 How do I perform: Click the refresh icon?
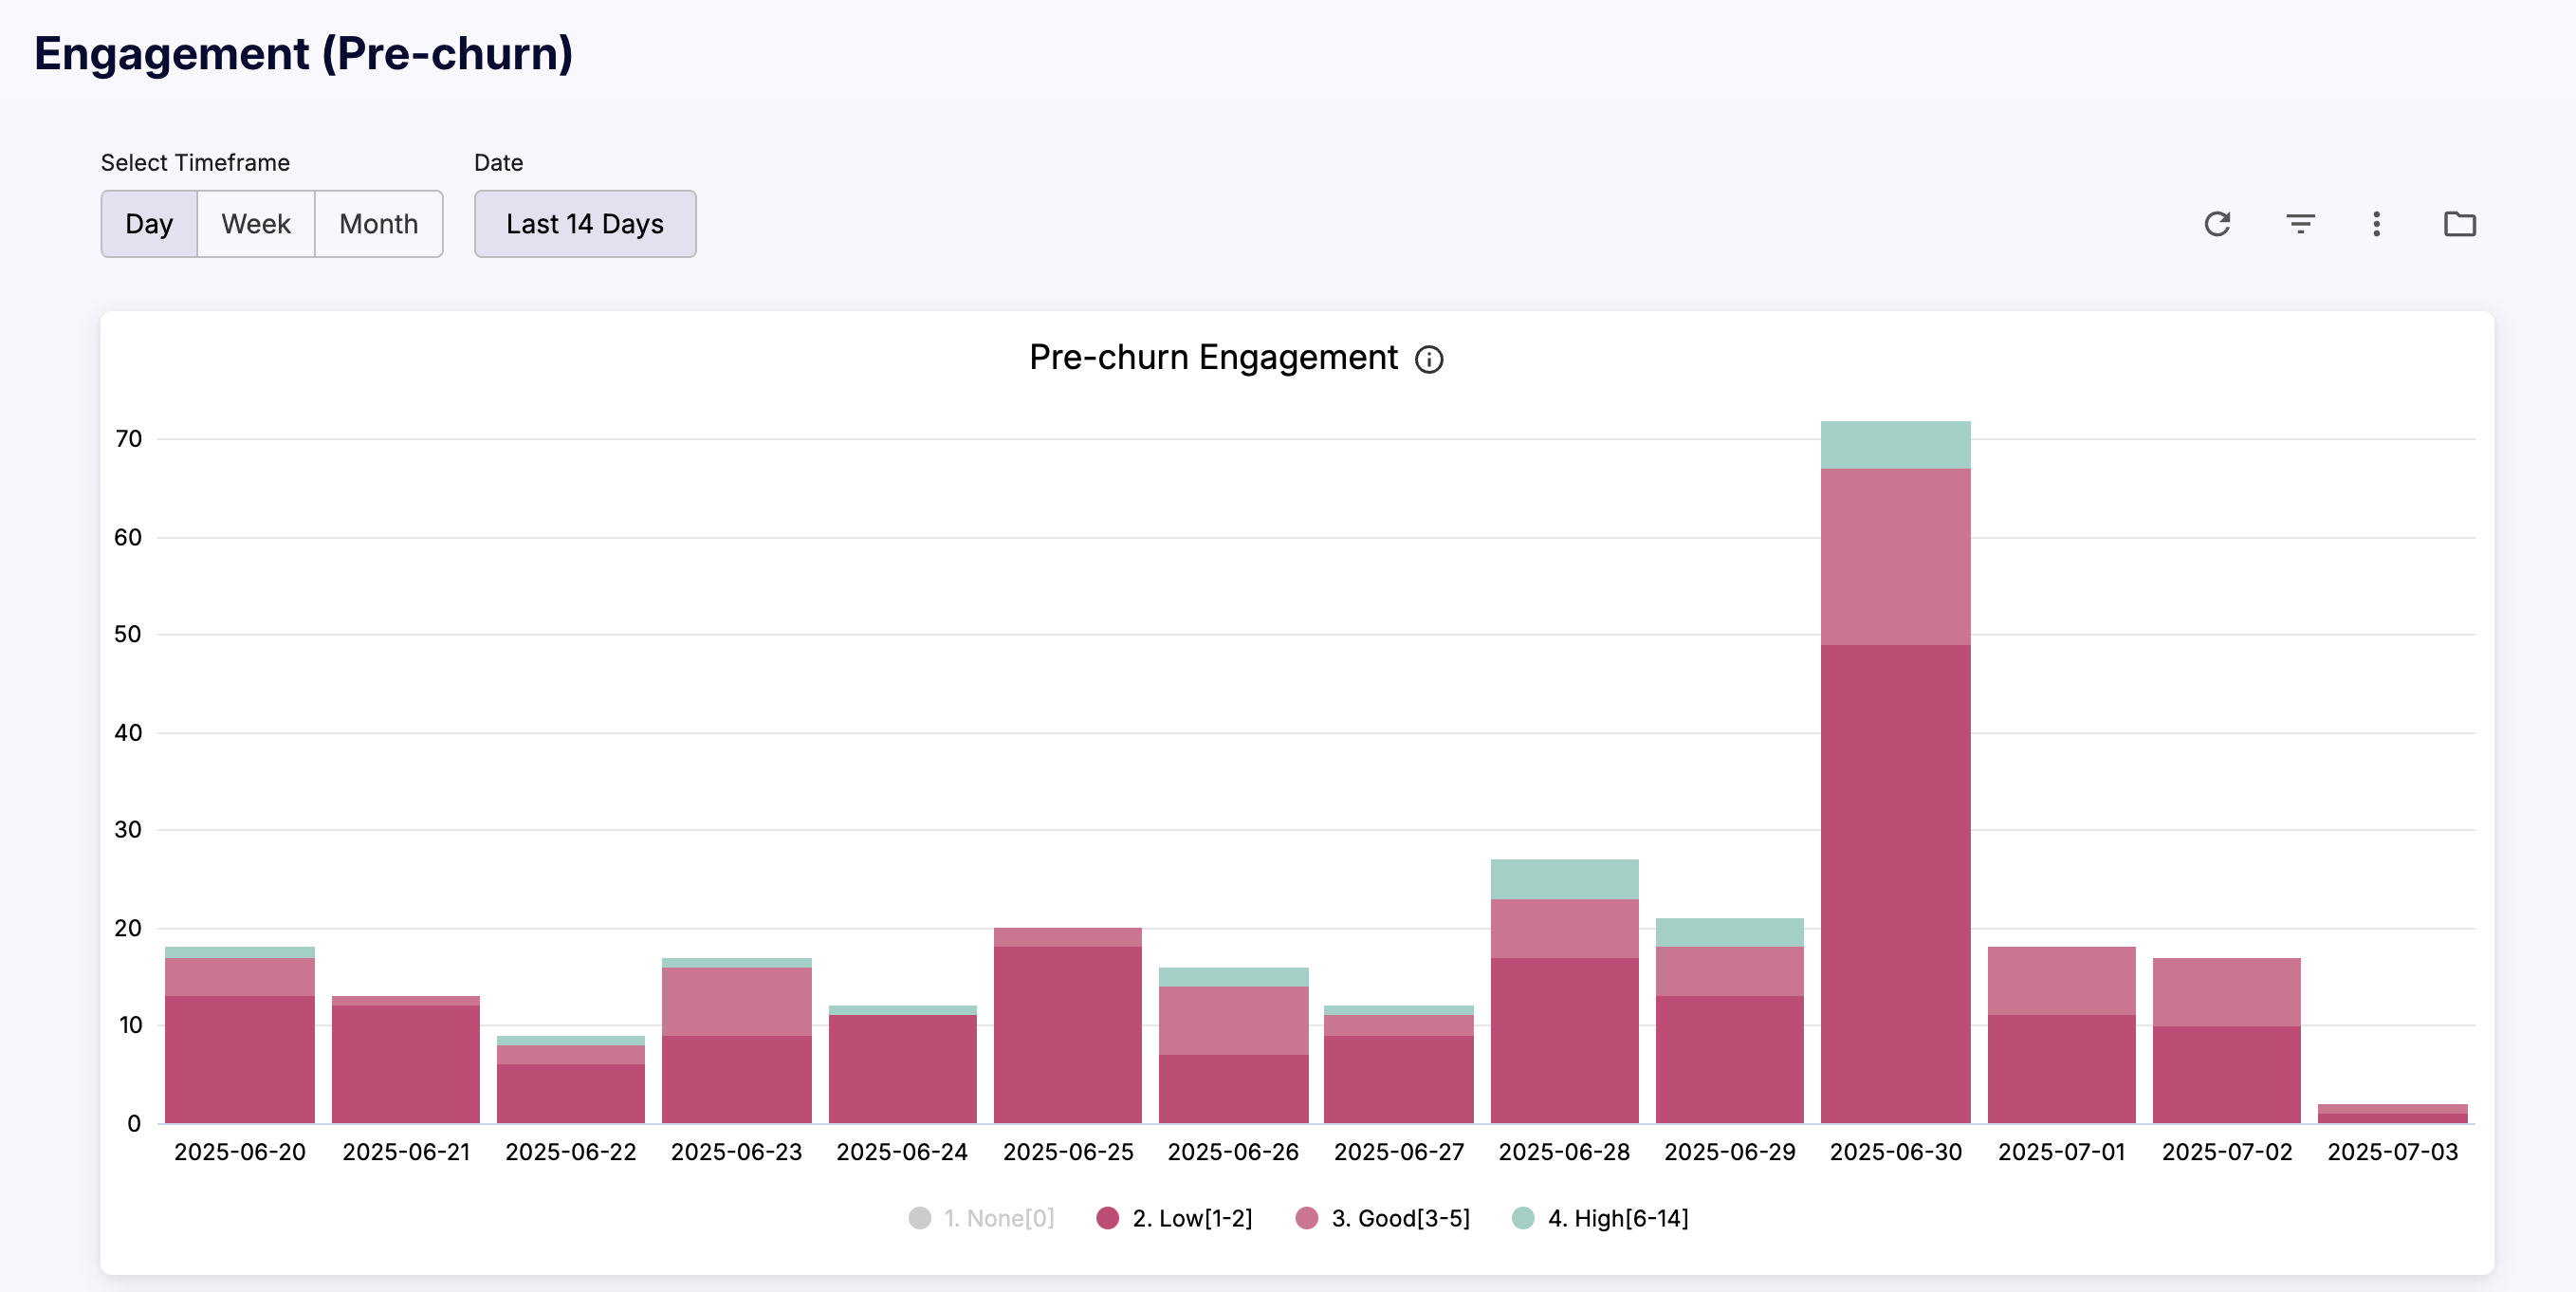pos(2217,224)
